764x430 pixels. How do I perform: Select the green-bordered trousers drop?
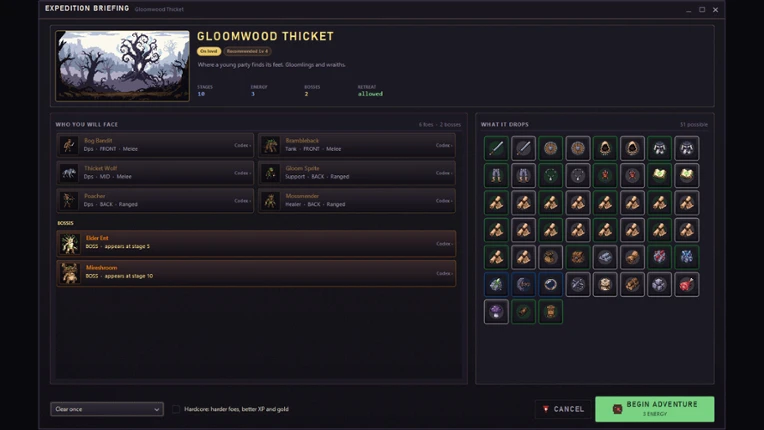(x=496, y=175)
